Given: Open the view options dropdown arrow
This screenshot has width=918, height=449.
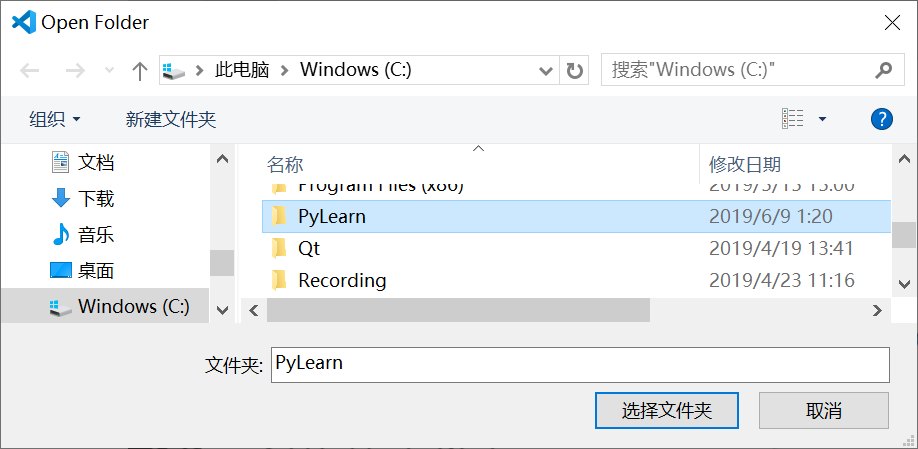Looking at the screenshot, I should tap(822, 119).
